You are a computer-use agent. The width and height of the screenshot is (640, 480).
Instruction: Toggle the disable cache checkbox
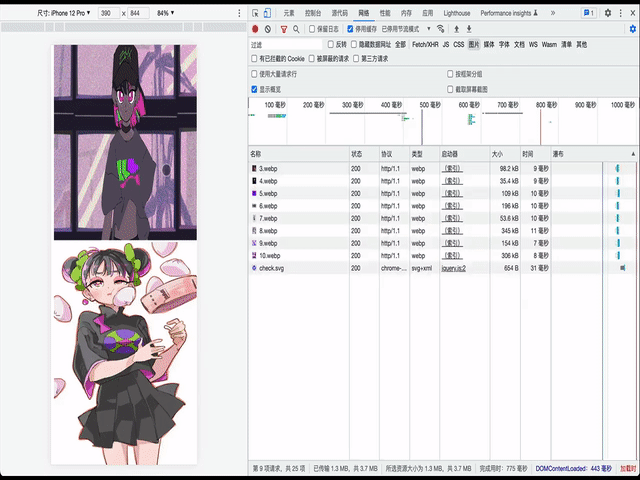pyautogui.click(x=350, y=29)
